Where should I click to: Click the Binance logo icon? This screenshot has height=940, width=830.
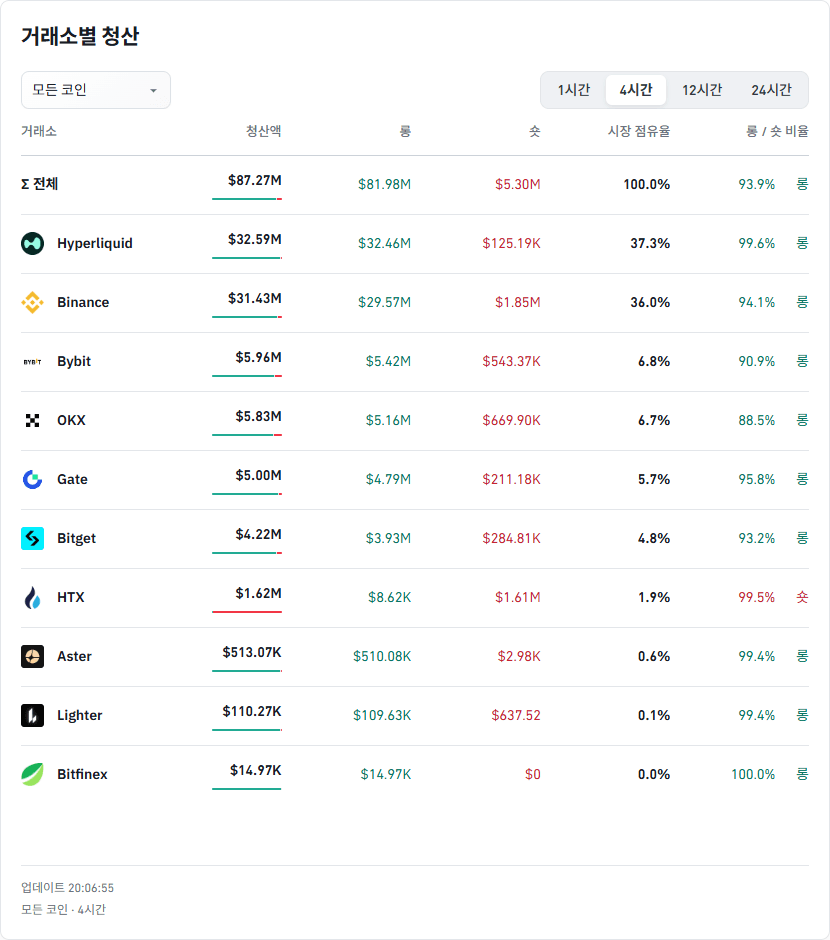tap(32, 302)
